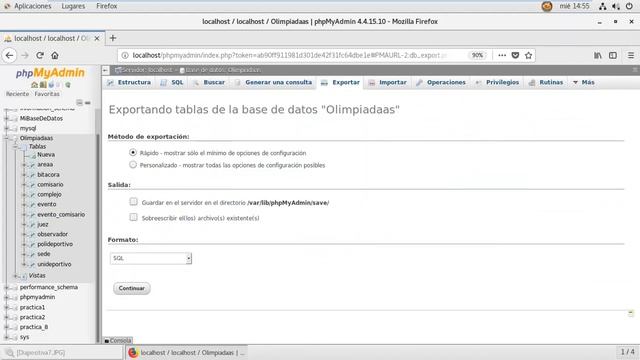The image size is (640, 360).
Task: Click the Firefox home button
Action: point(55,55)
